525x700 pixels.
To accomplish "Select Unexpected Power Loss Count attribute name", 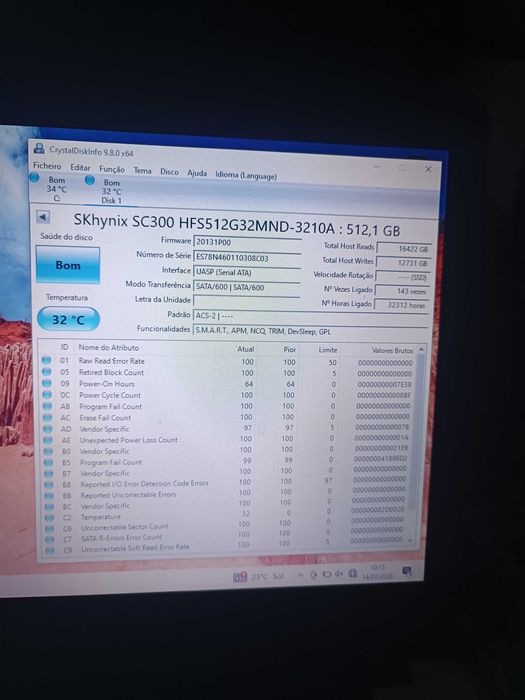I will coord(129,440).
